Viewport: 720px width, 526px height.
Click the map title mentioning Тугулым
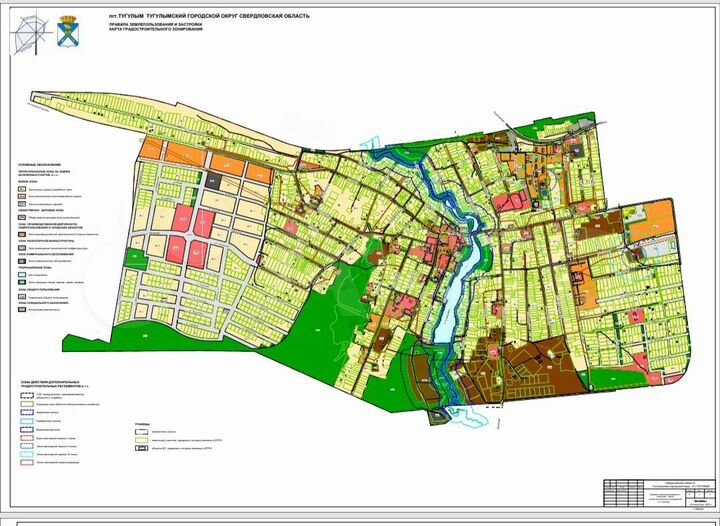(x=207, y=16)
